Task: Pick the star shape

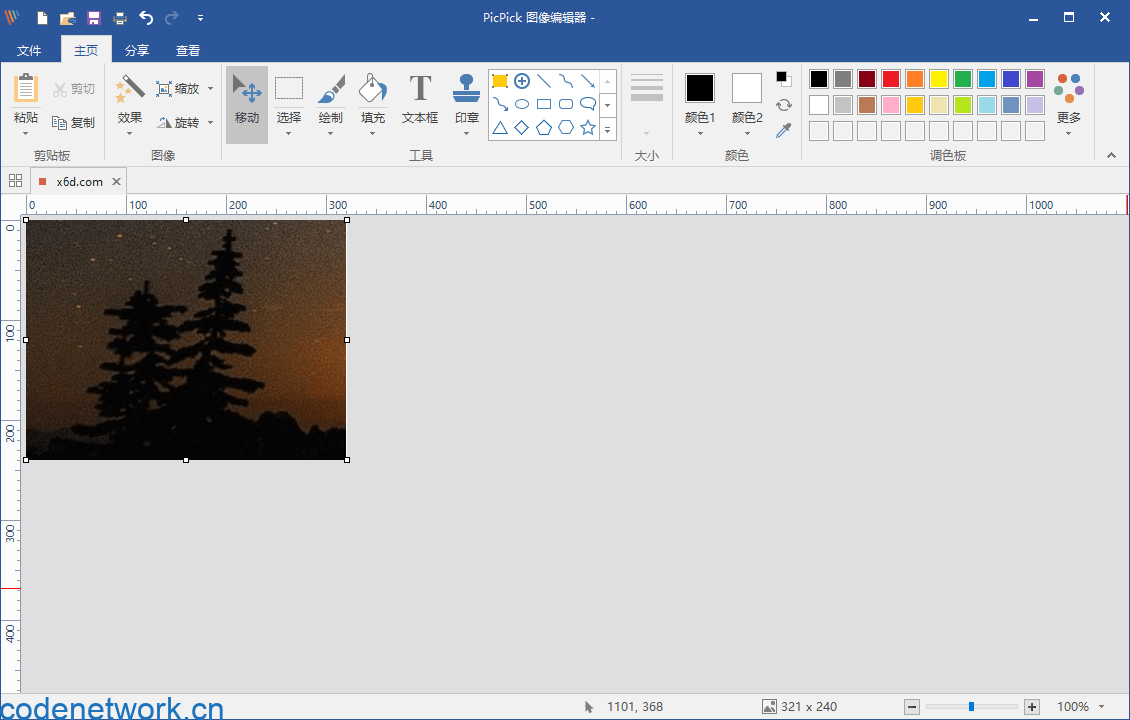Action: point(588,128)
